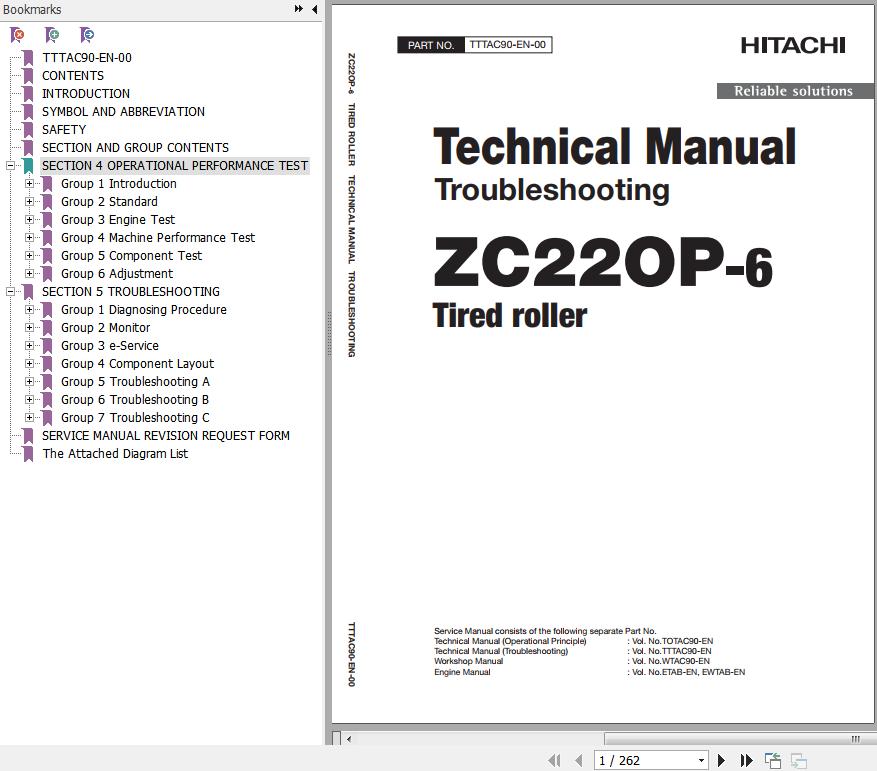Go to previous page arrow

tap(578, 760)
